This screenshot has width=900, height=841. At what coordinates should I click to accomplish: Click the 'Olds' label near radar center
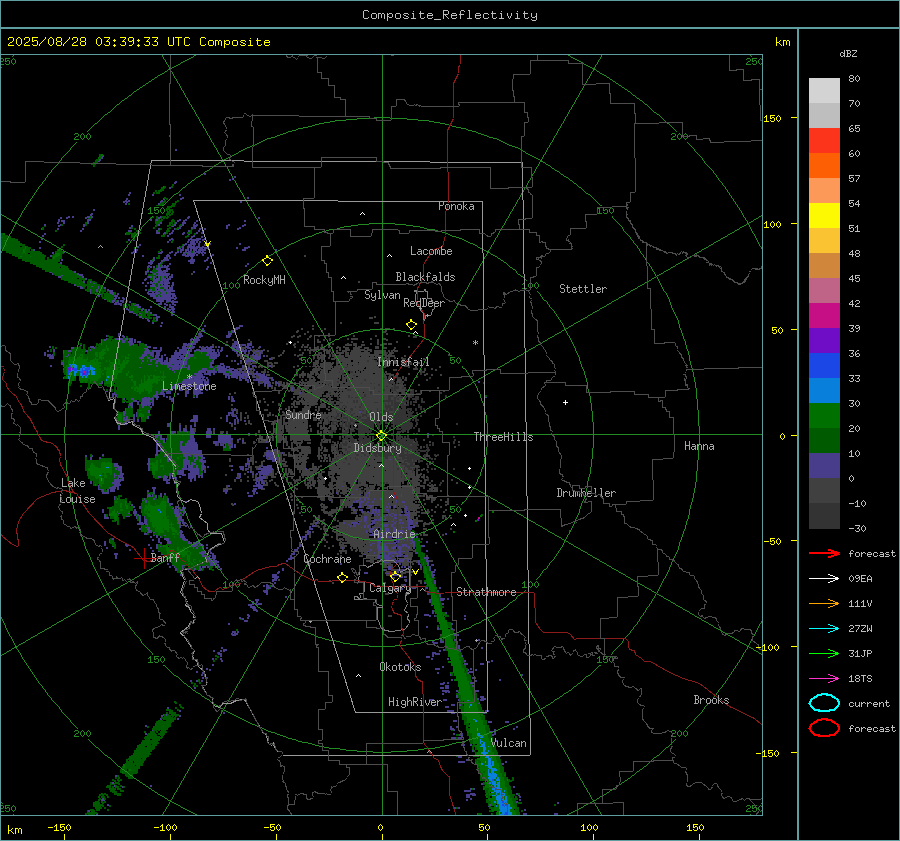click(x=381, y=417)
